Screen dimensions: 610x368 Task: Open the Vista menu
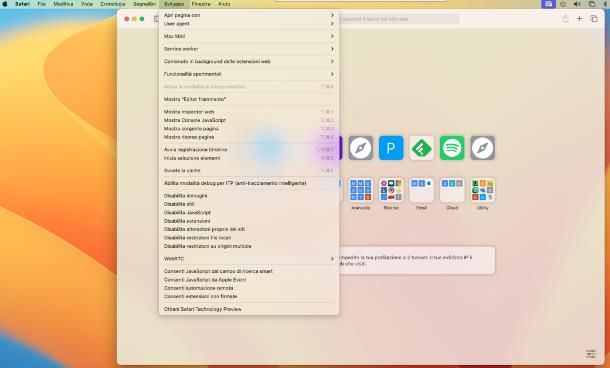(87, 4)
